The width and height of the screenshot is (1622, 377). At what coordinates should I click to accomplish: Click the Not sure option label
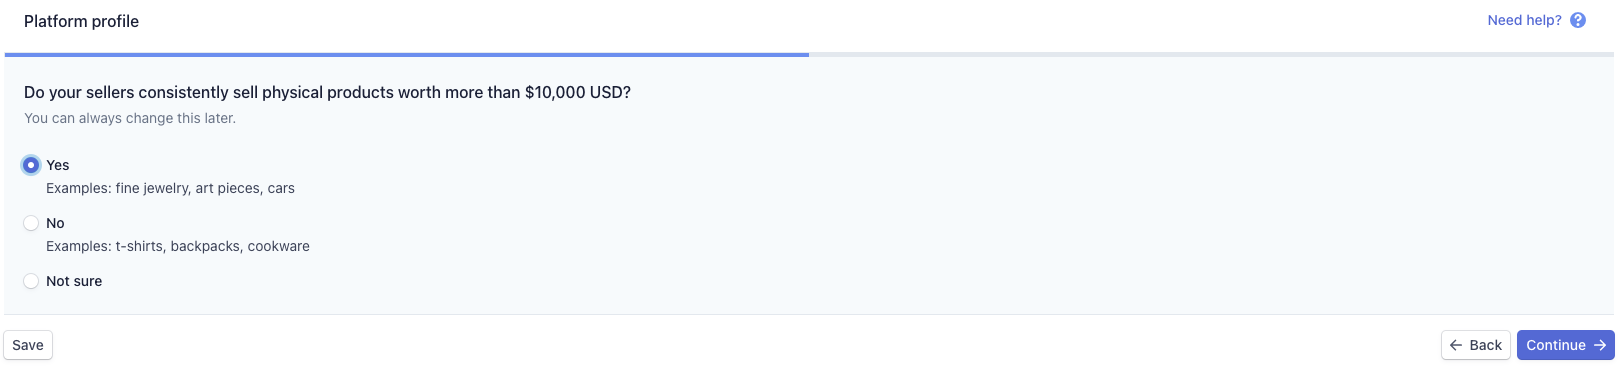[74, 281]
